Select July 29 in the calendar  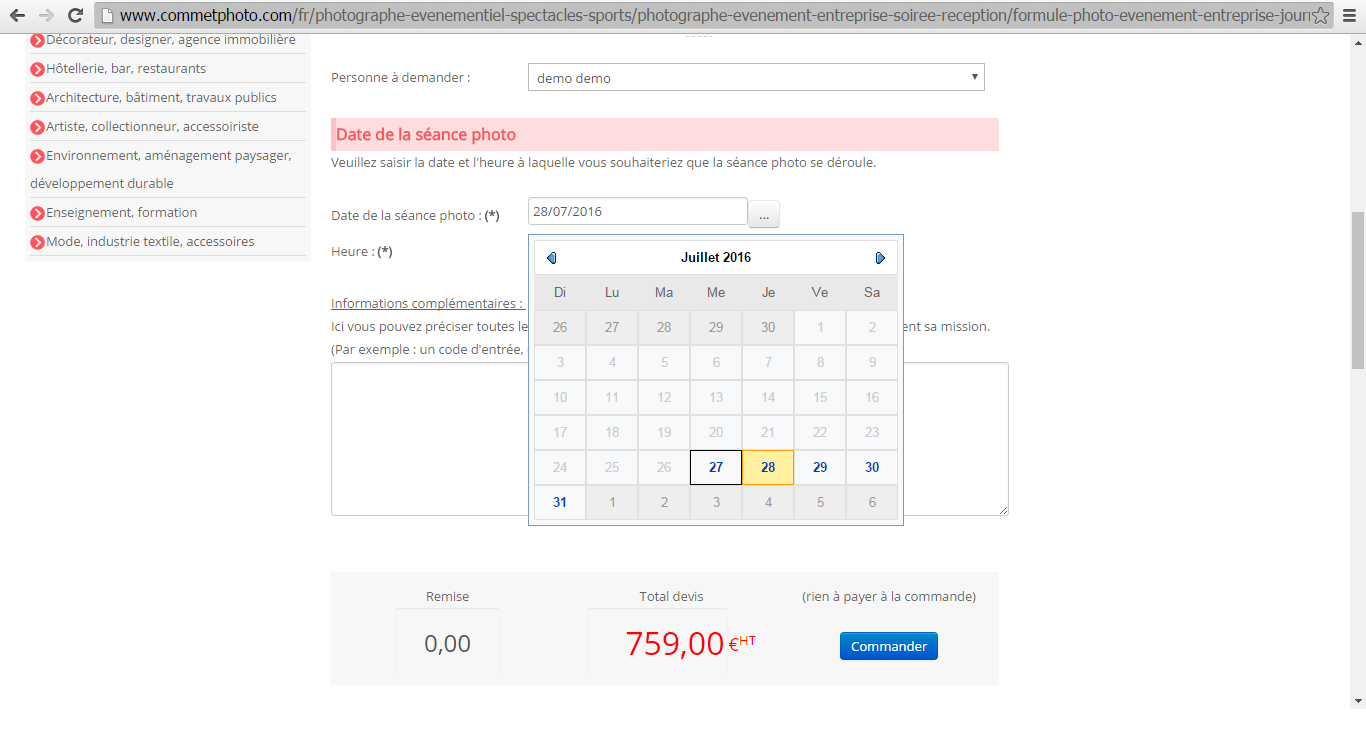pos(820,467)
